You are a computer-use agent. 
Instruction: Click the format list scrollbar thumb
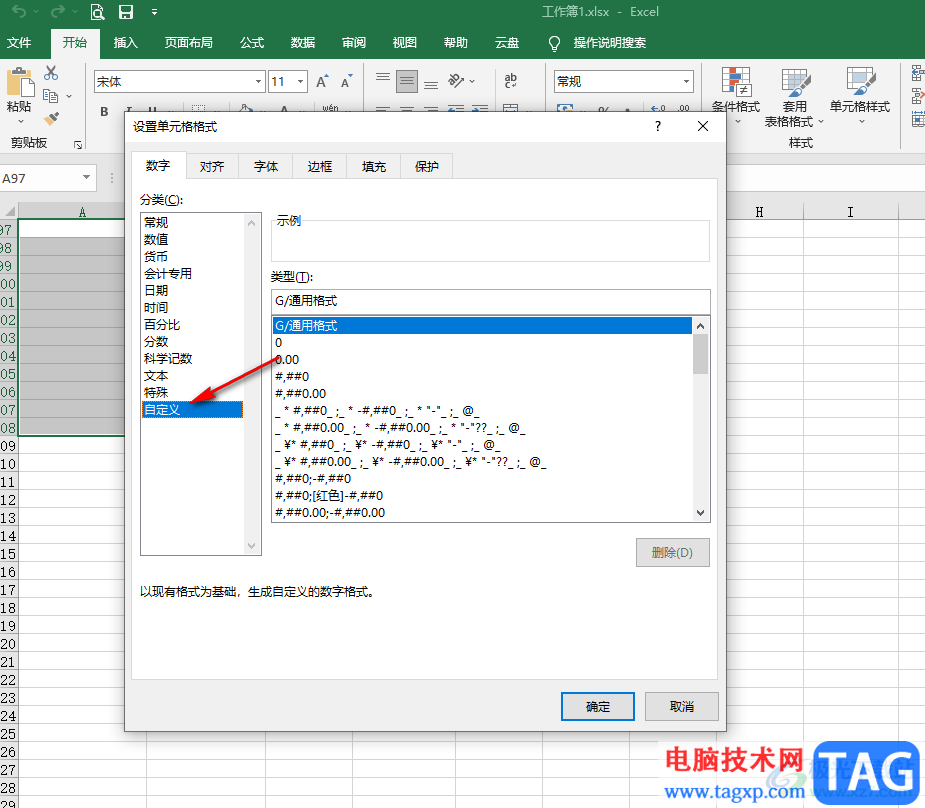pos(700,354)
